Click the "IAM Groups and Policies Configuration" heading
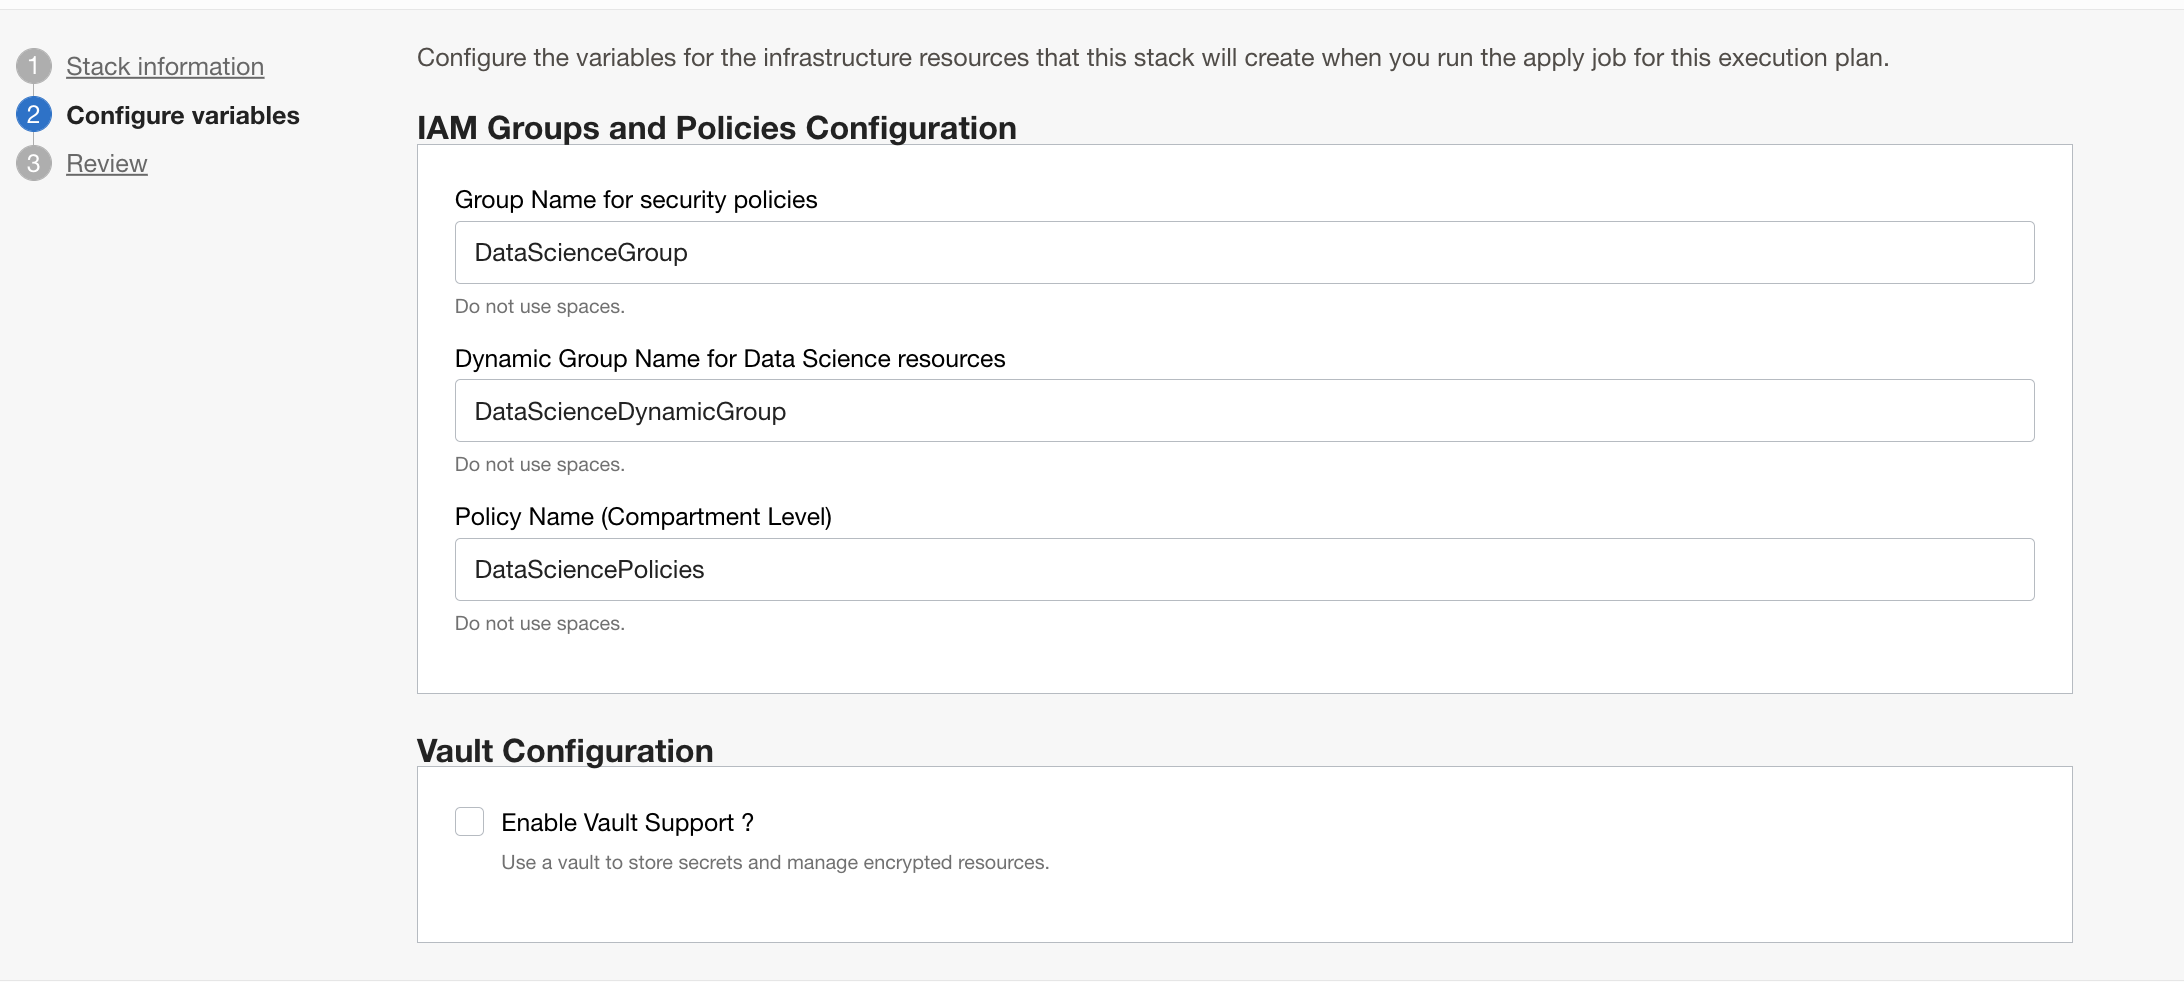2184x982 pixels. tap(716, 128)
